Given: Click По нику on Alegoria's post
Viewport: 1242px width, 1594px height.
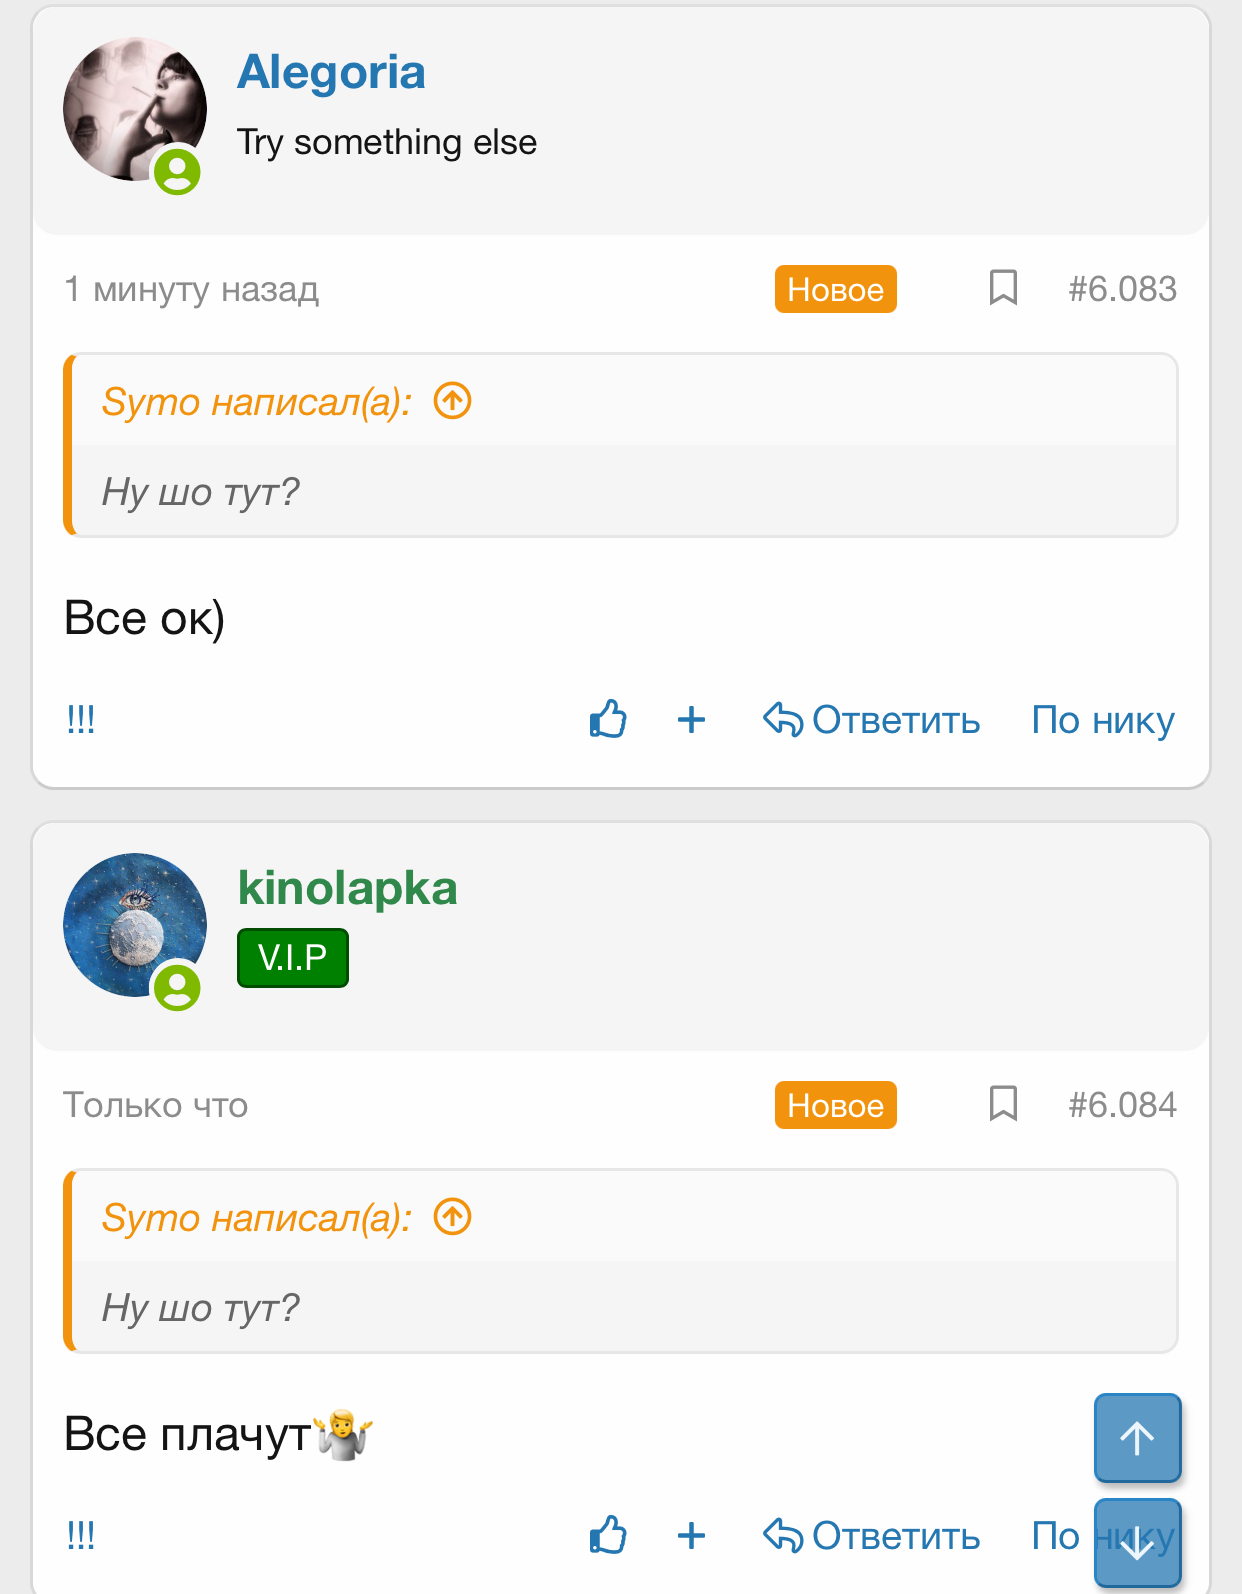Looking at the screenshot, I should (x=1103, y=720).
